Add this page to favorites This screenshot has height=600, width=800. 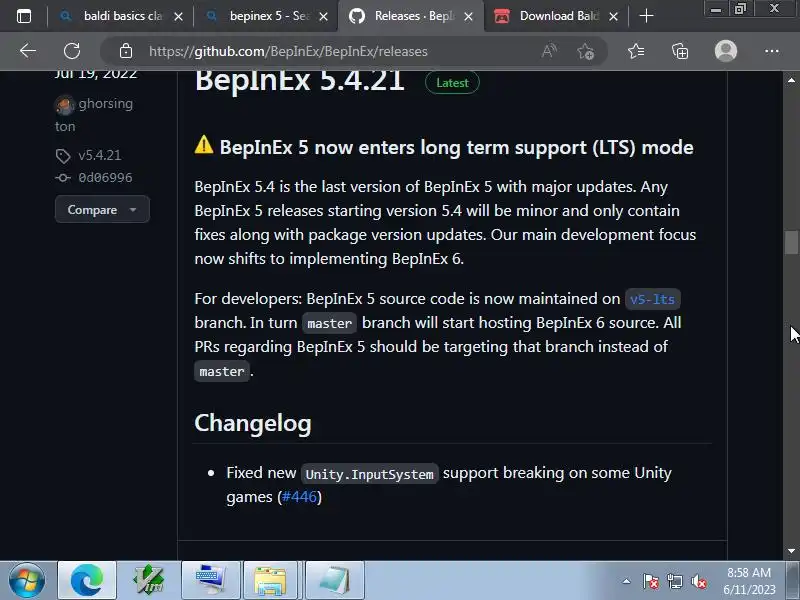(x=586, y=52)
